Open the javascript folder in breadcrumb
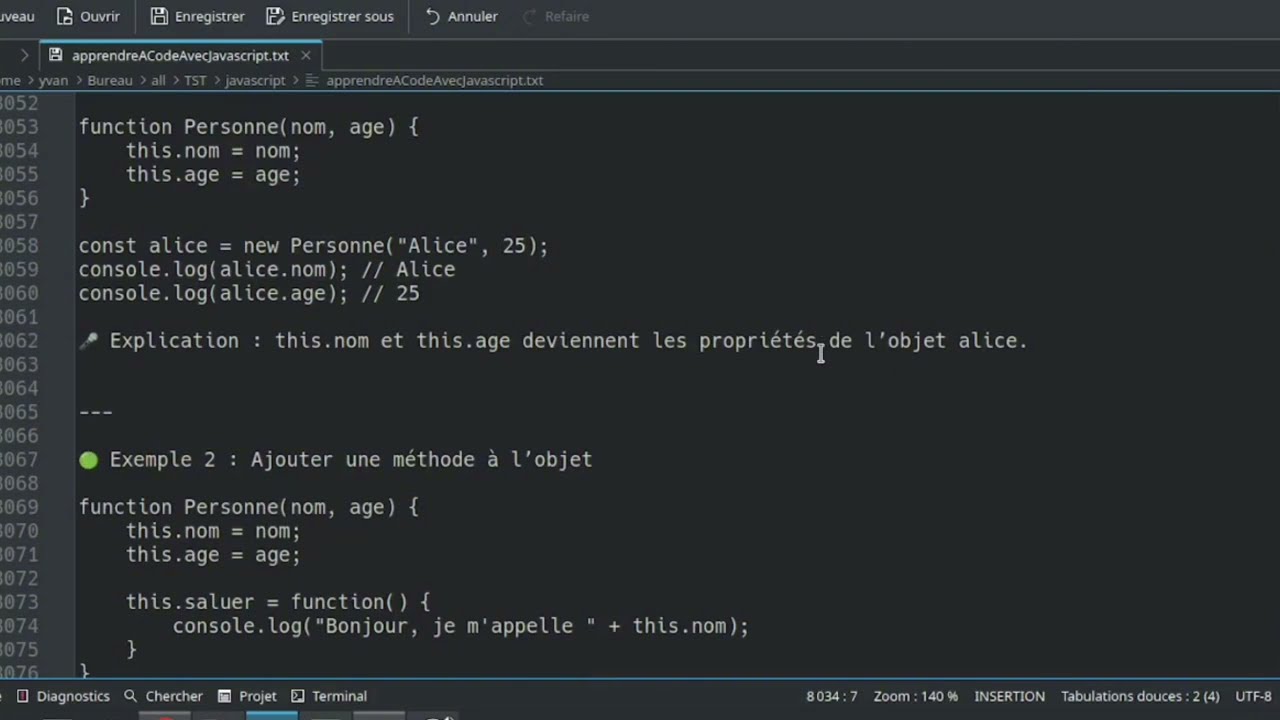 click(x=255, y=80)
